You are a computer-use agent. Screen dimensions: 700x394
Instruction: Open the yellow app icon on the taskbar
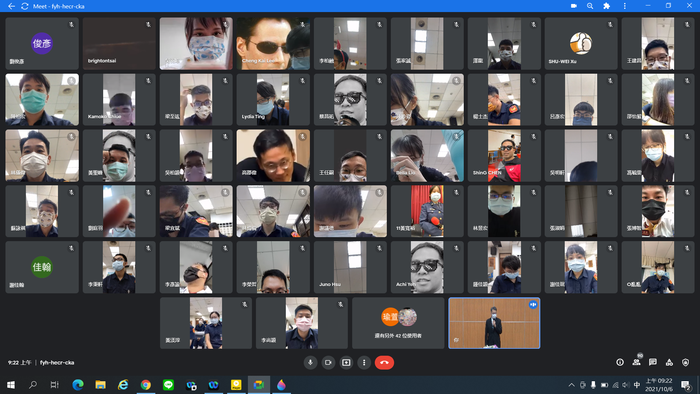pos(236,385)
